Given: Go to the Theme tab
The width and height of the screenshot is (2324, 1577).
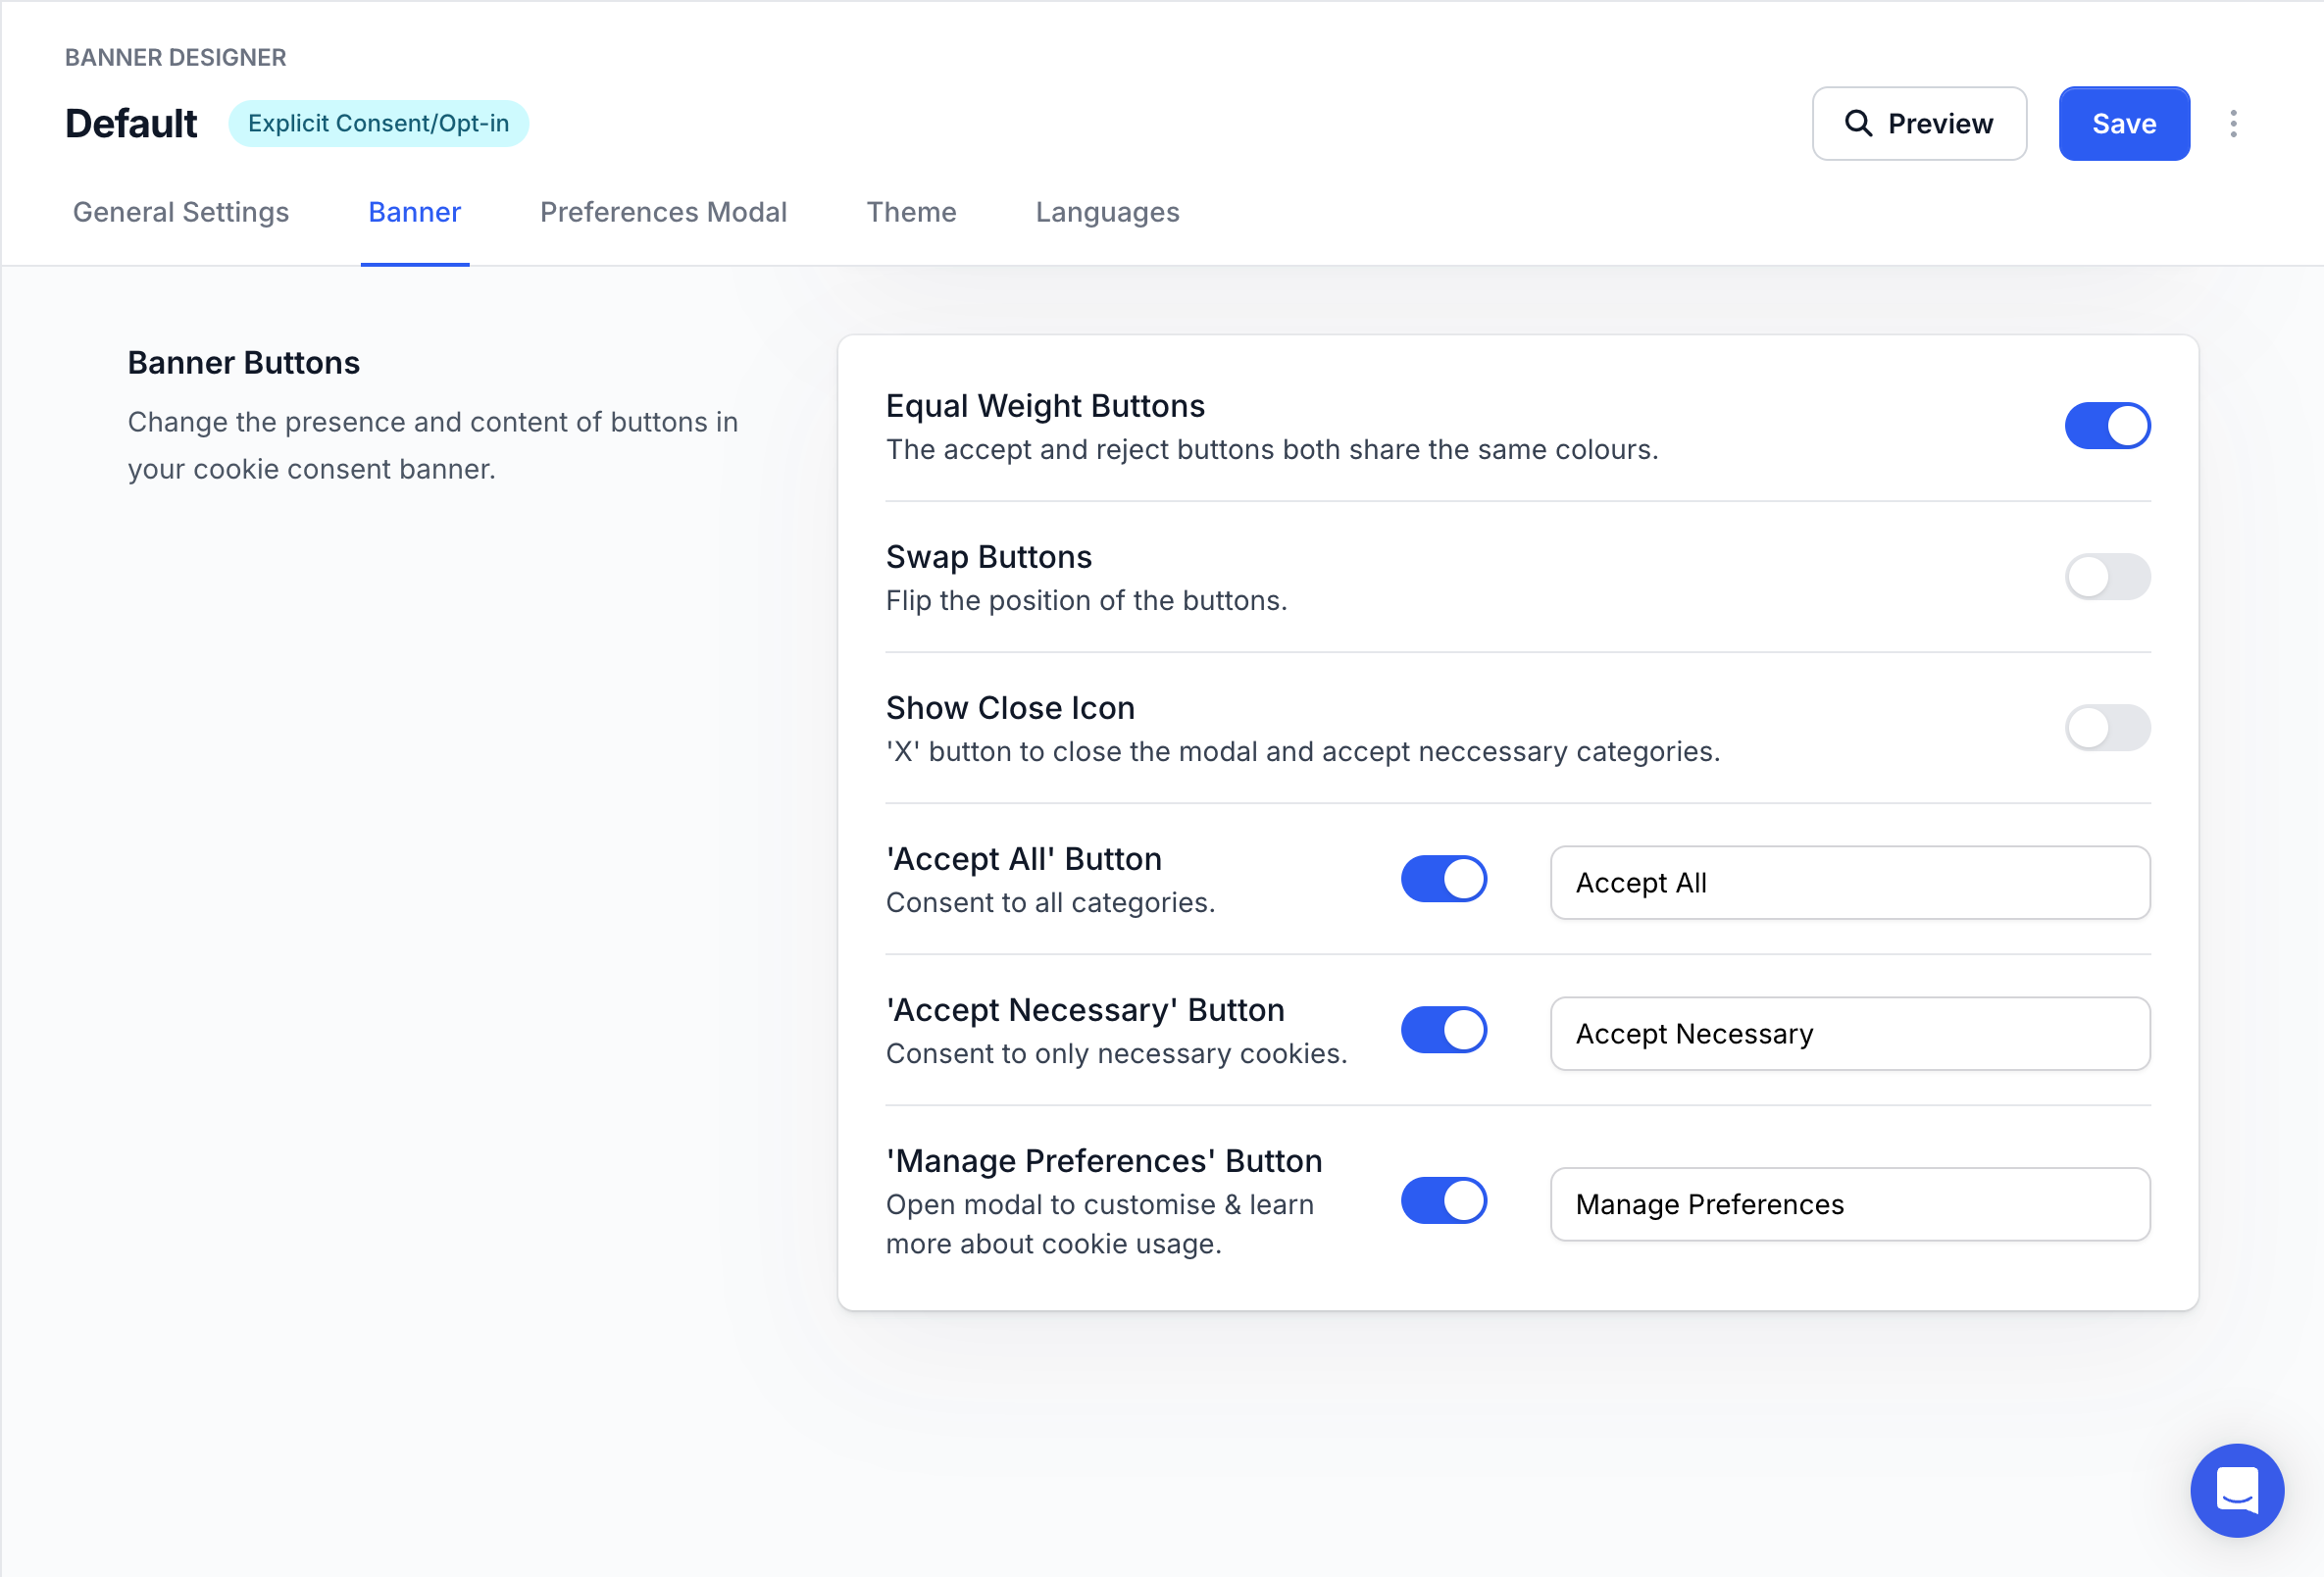Looking at the screenshot, I should coord(911,212).
